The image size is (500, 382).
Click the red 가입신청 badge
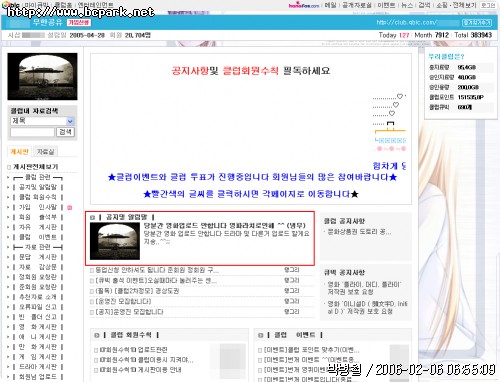tap(79, 23)
